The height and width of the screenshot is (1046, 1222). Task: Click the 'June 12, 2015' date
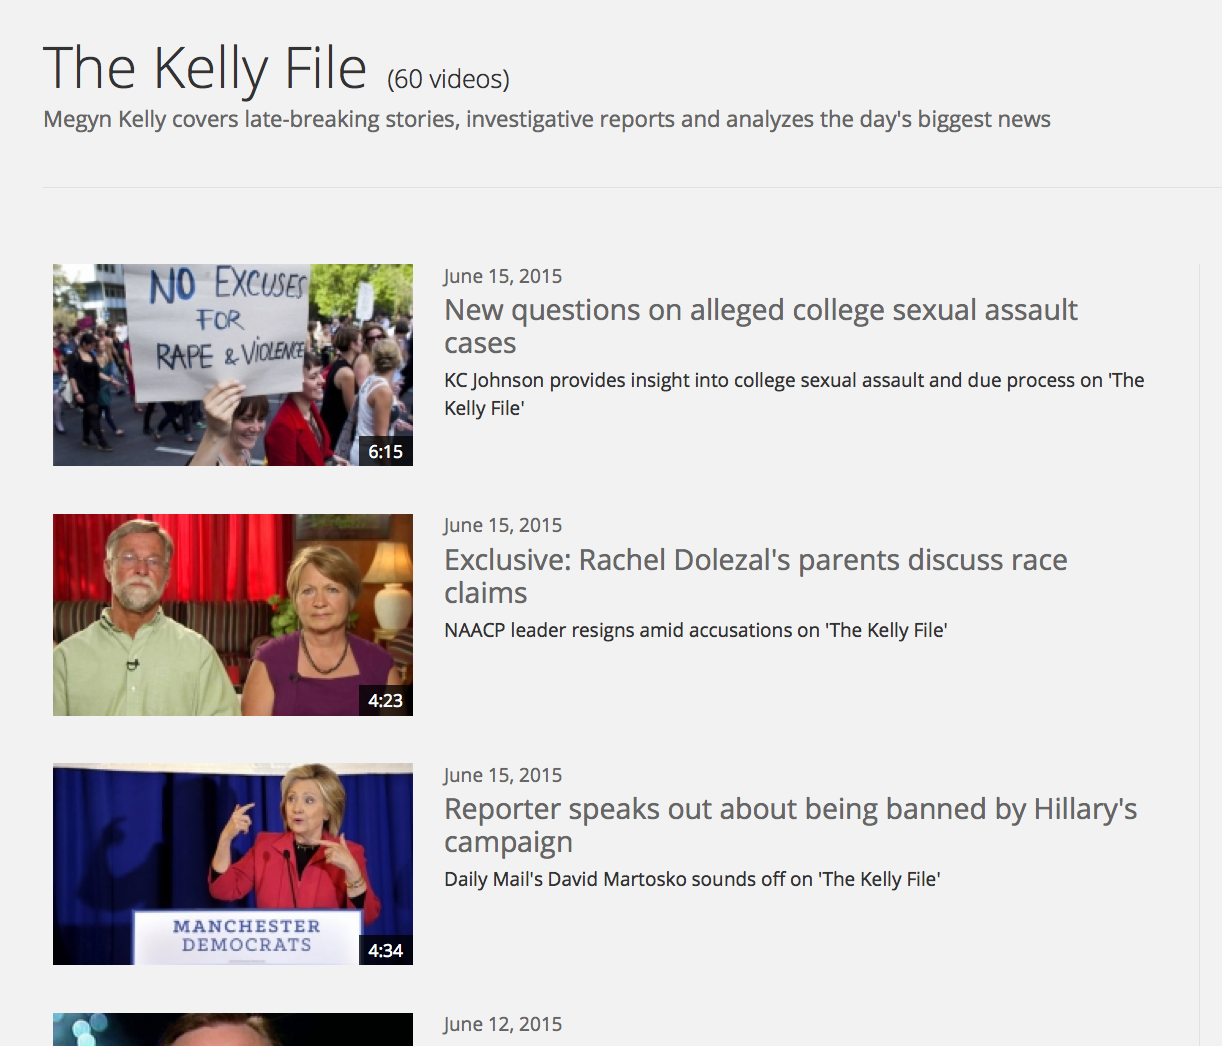tap(503, 1024)
